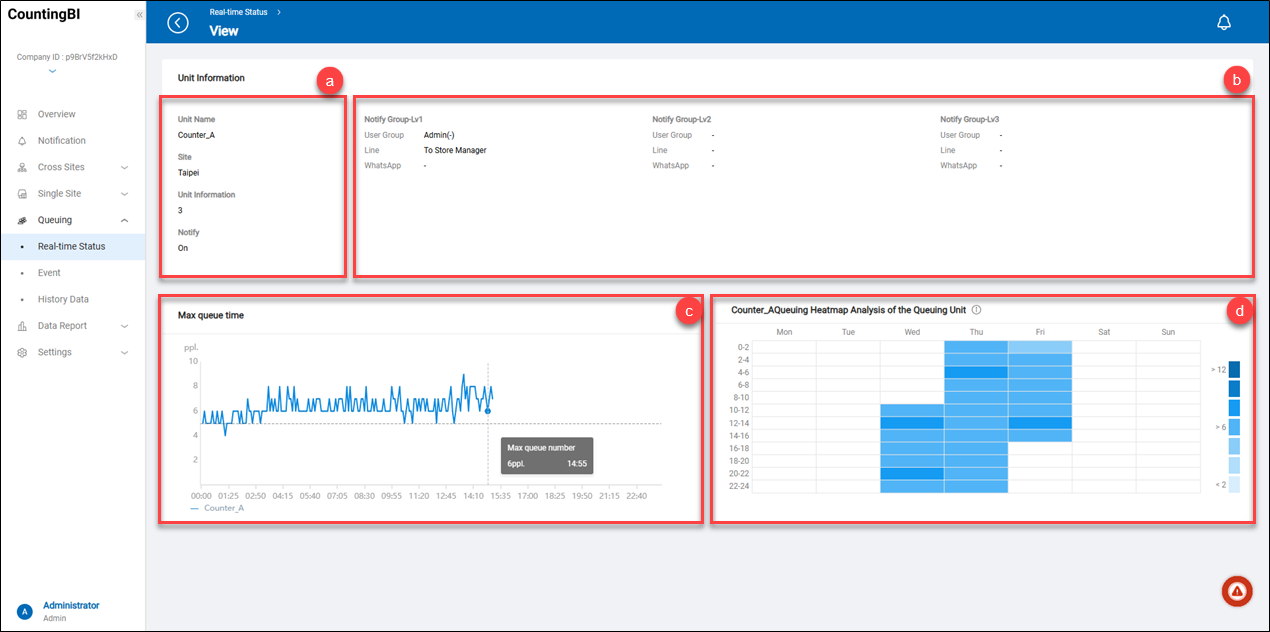Expand the Company ID dropdown chevron

52,71
